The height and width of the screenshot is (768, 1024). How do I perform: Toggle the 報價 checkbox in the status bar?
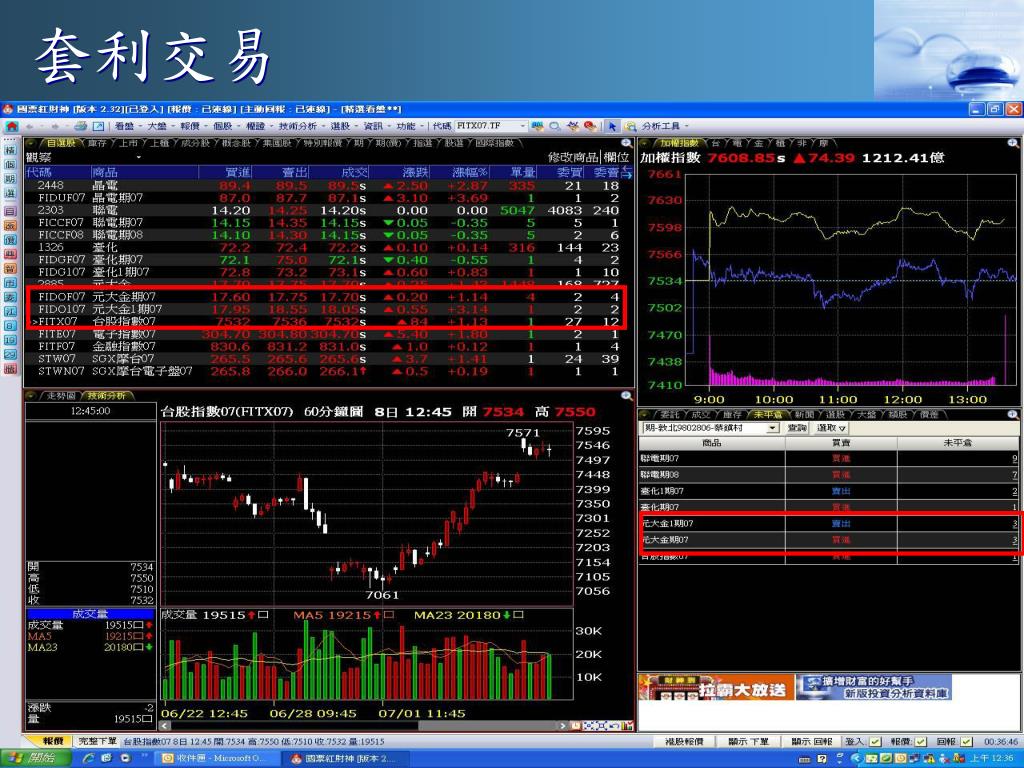[920, 742]
